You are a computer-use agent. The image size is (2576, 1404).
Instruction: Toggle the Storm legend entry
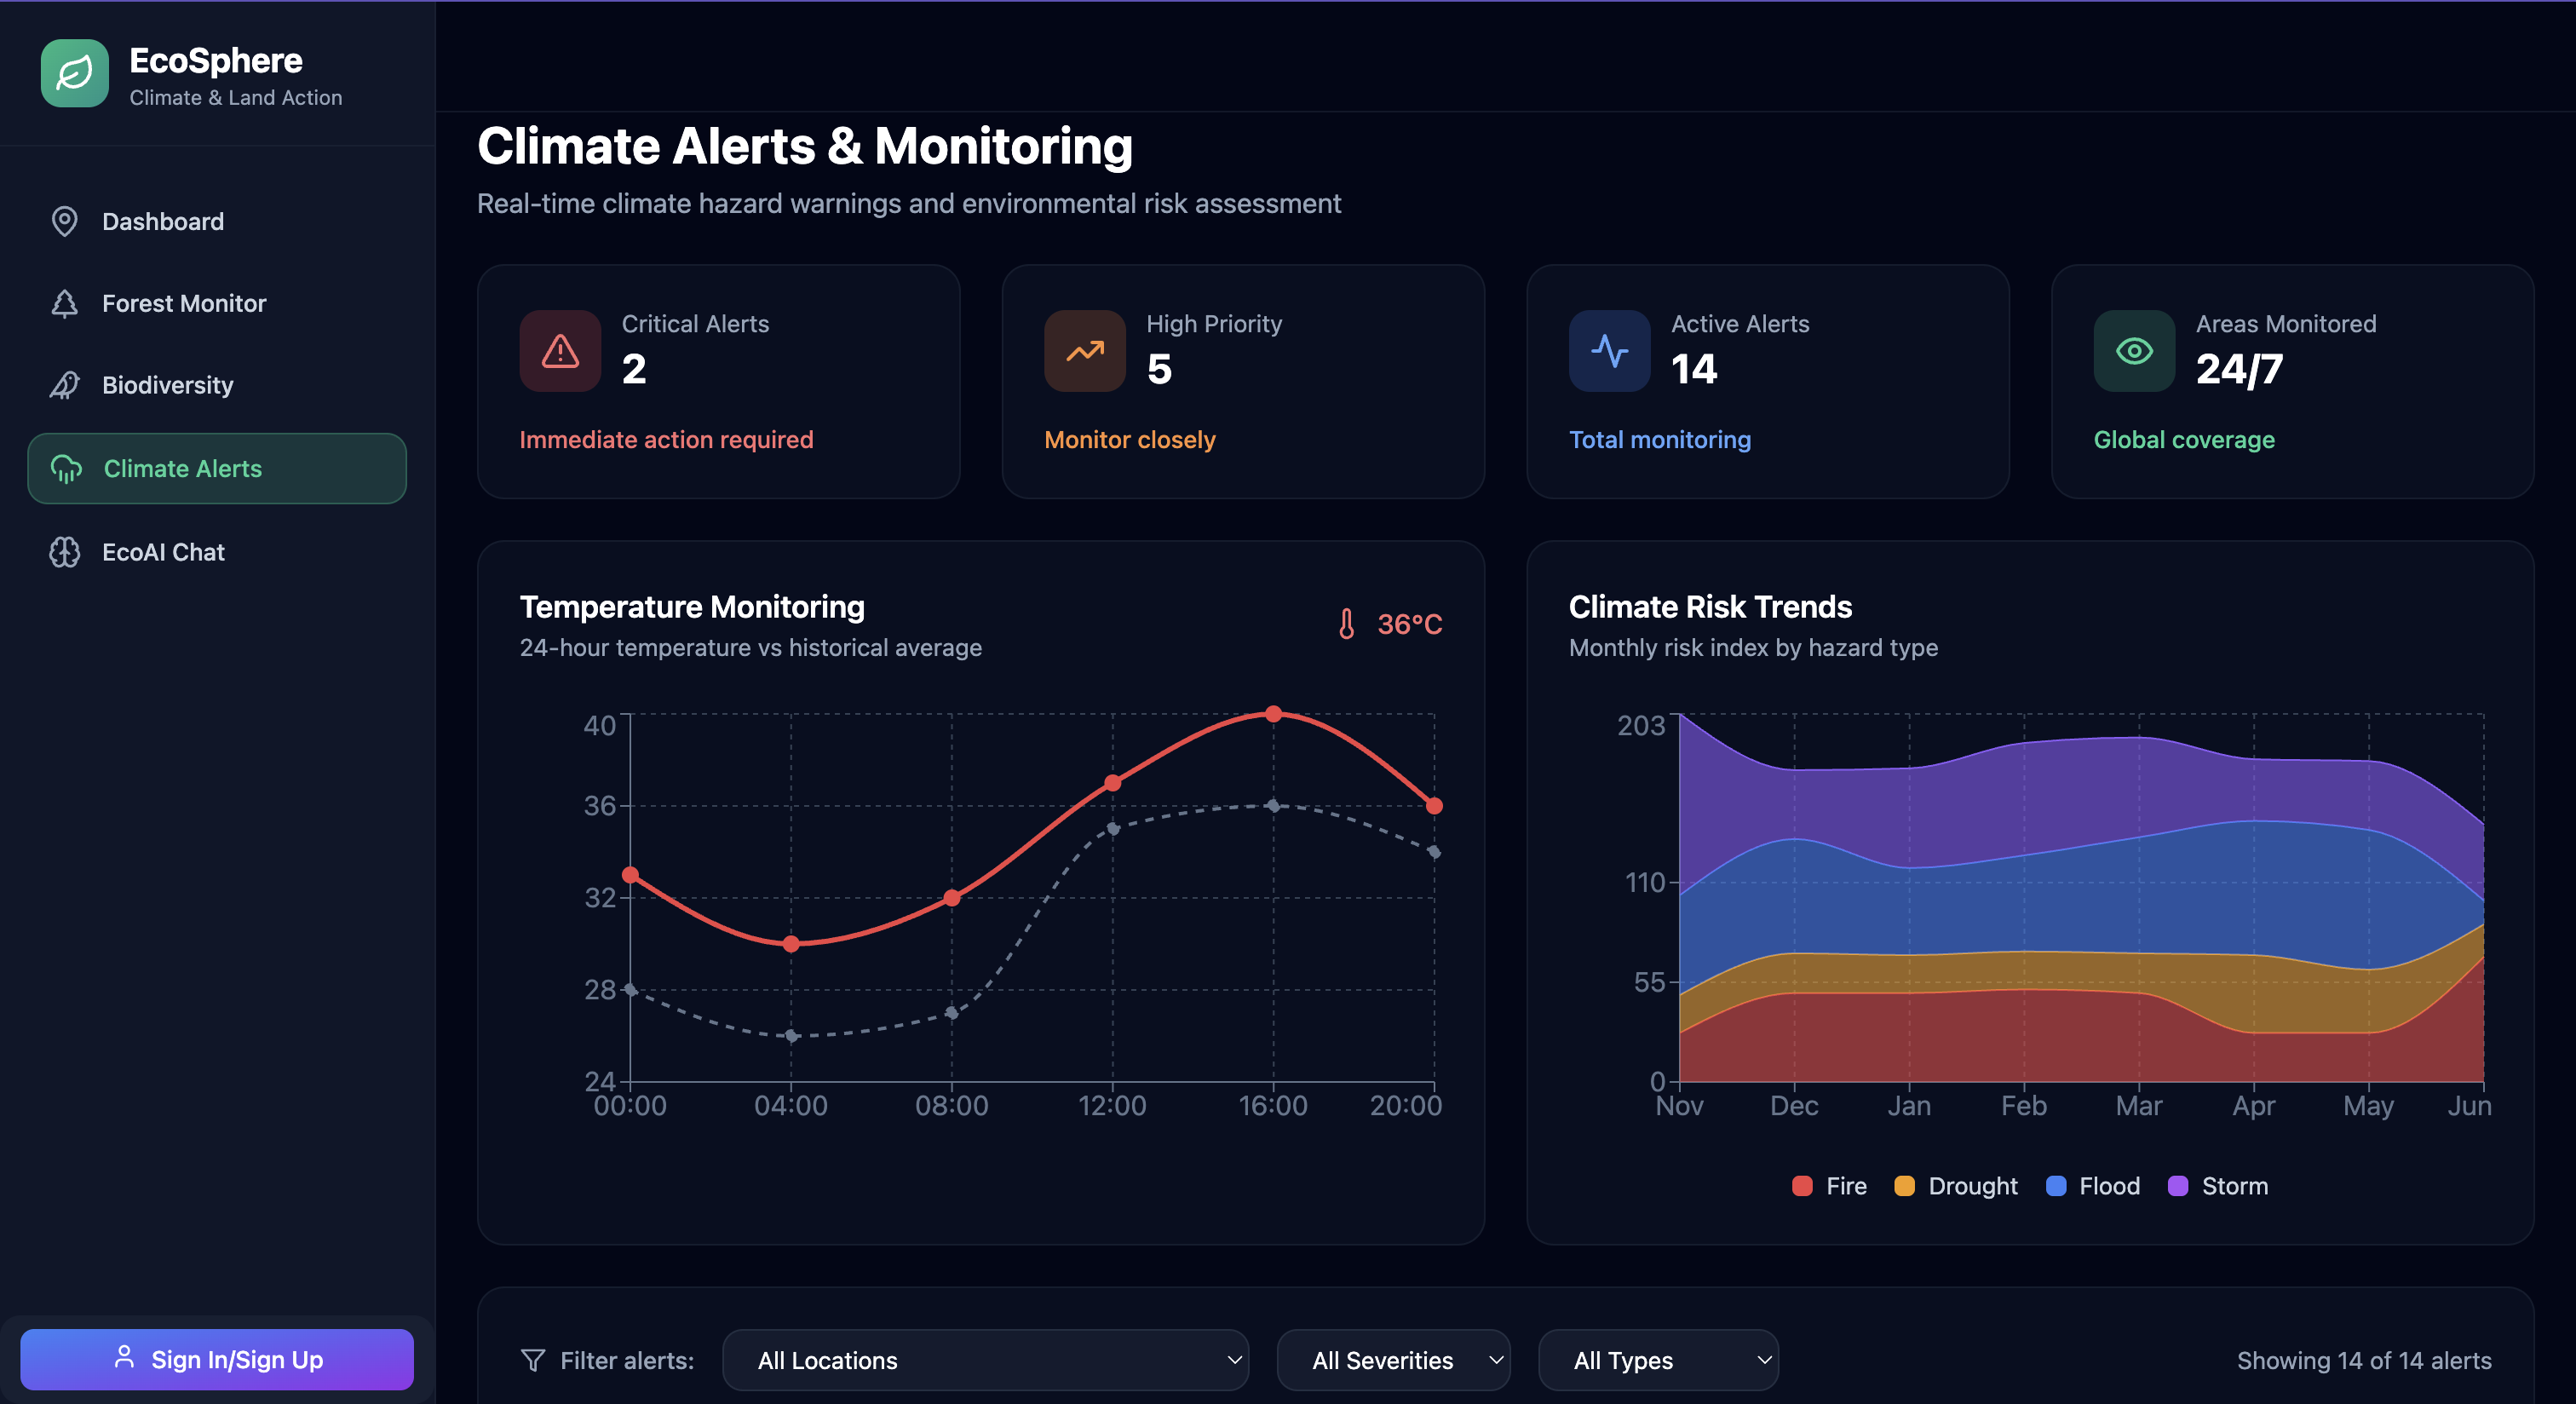2218,1186
